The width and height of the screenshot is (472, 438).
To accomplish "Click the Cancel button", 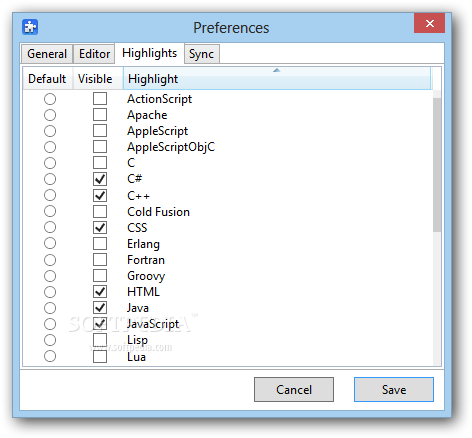I will point(294,389).
